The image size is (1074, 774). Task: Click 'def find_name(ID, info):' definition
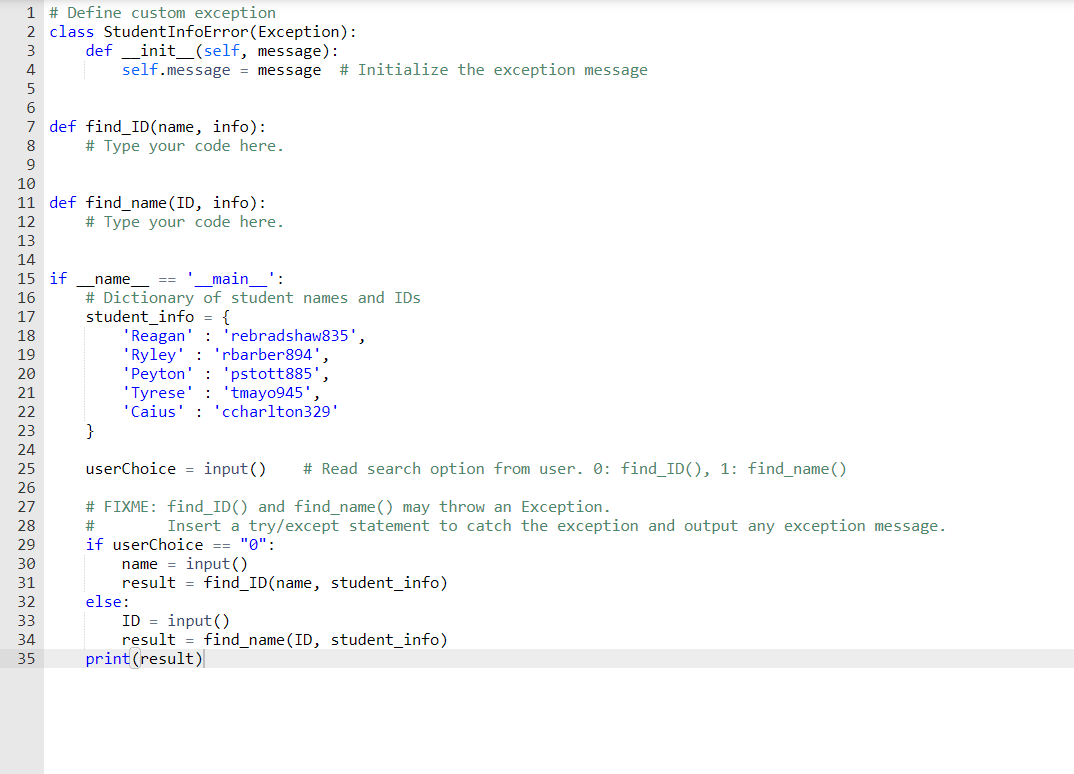[x=158, y=203]
